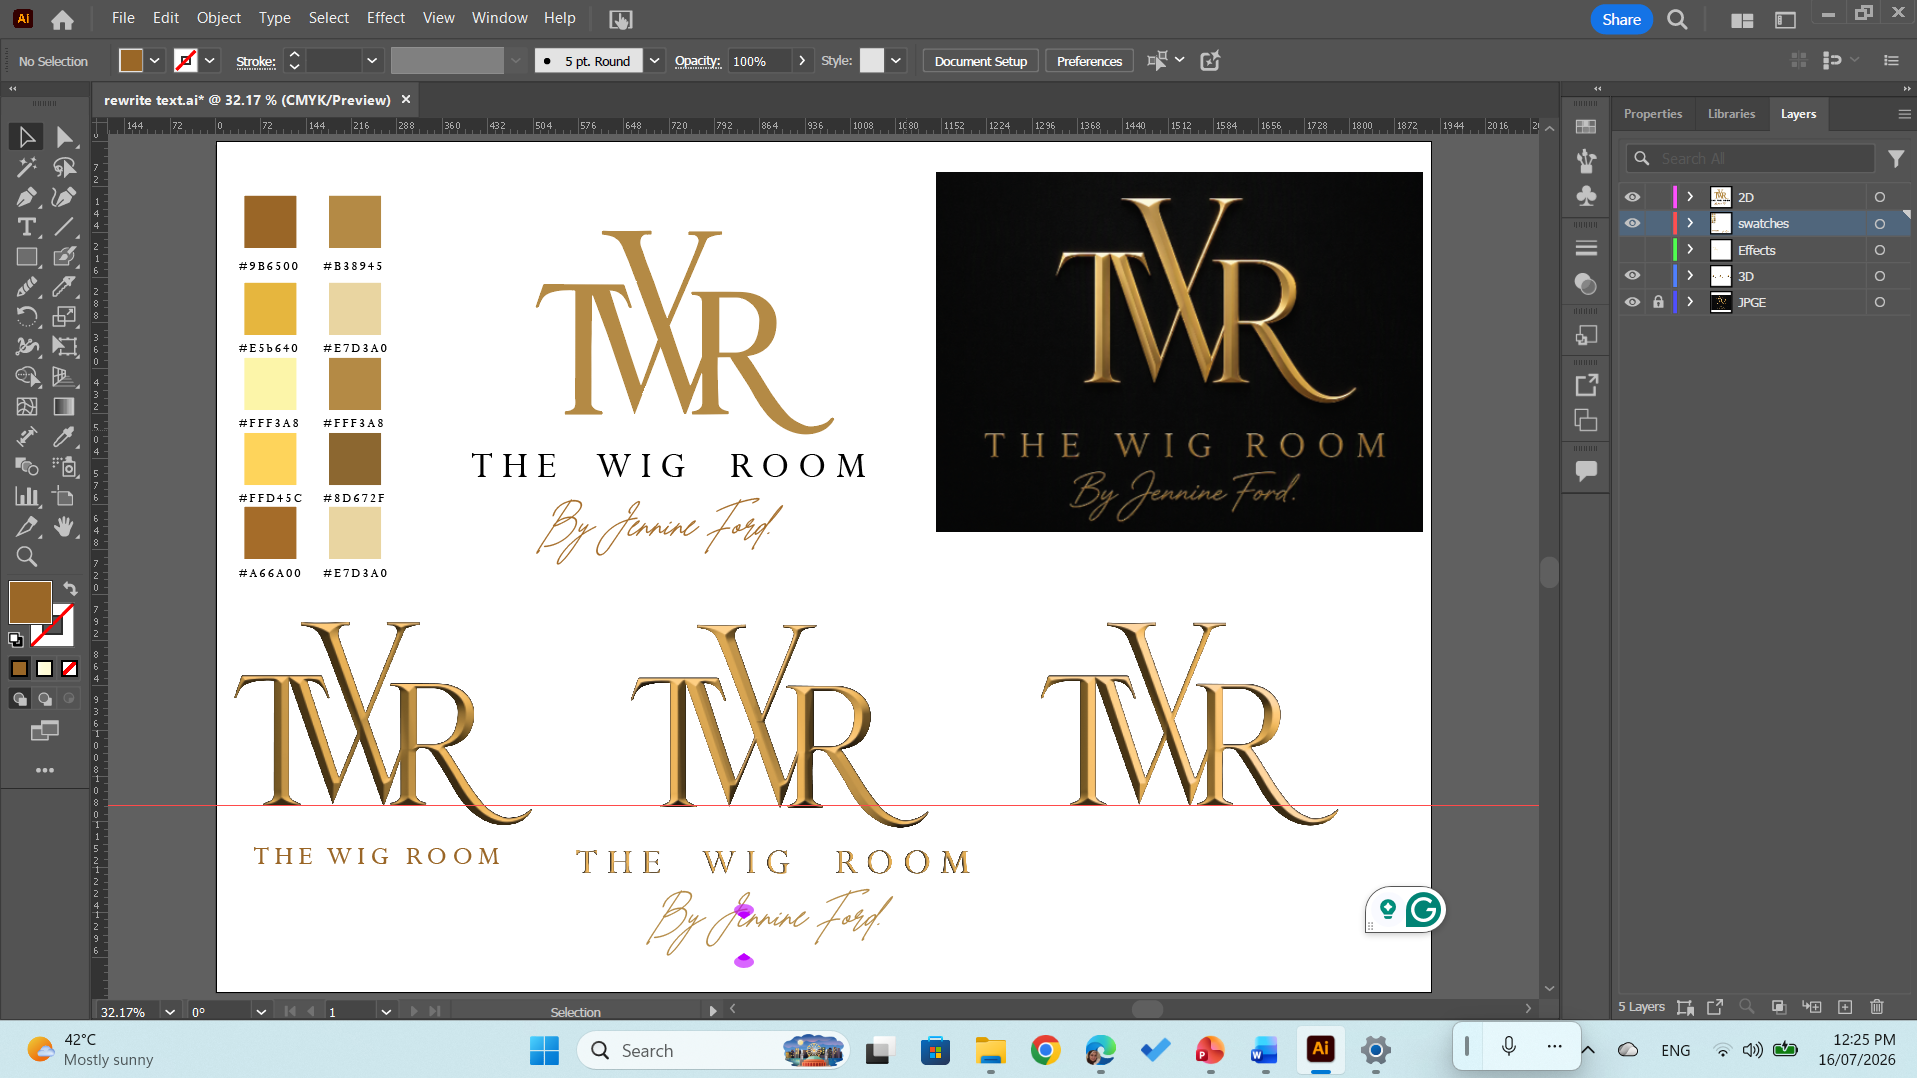Switch to the Properties tab

click(x=1652, y=114)
